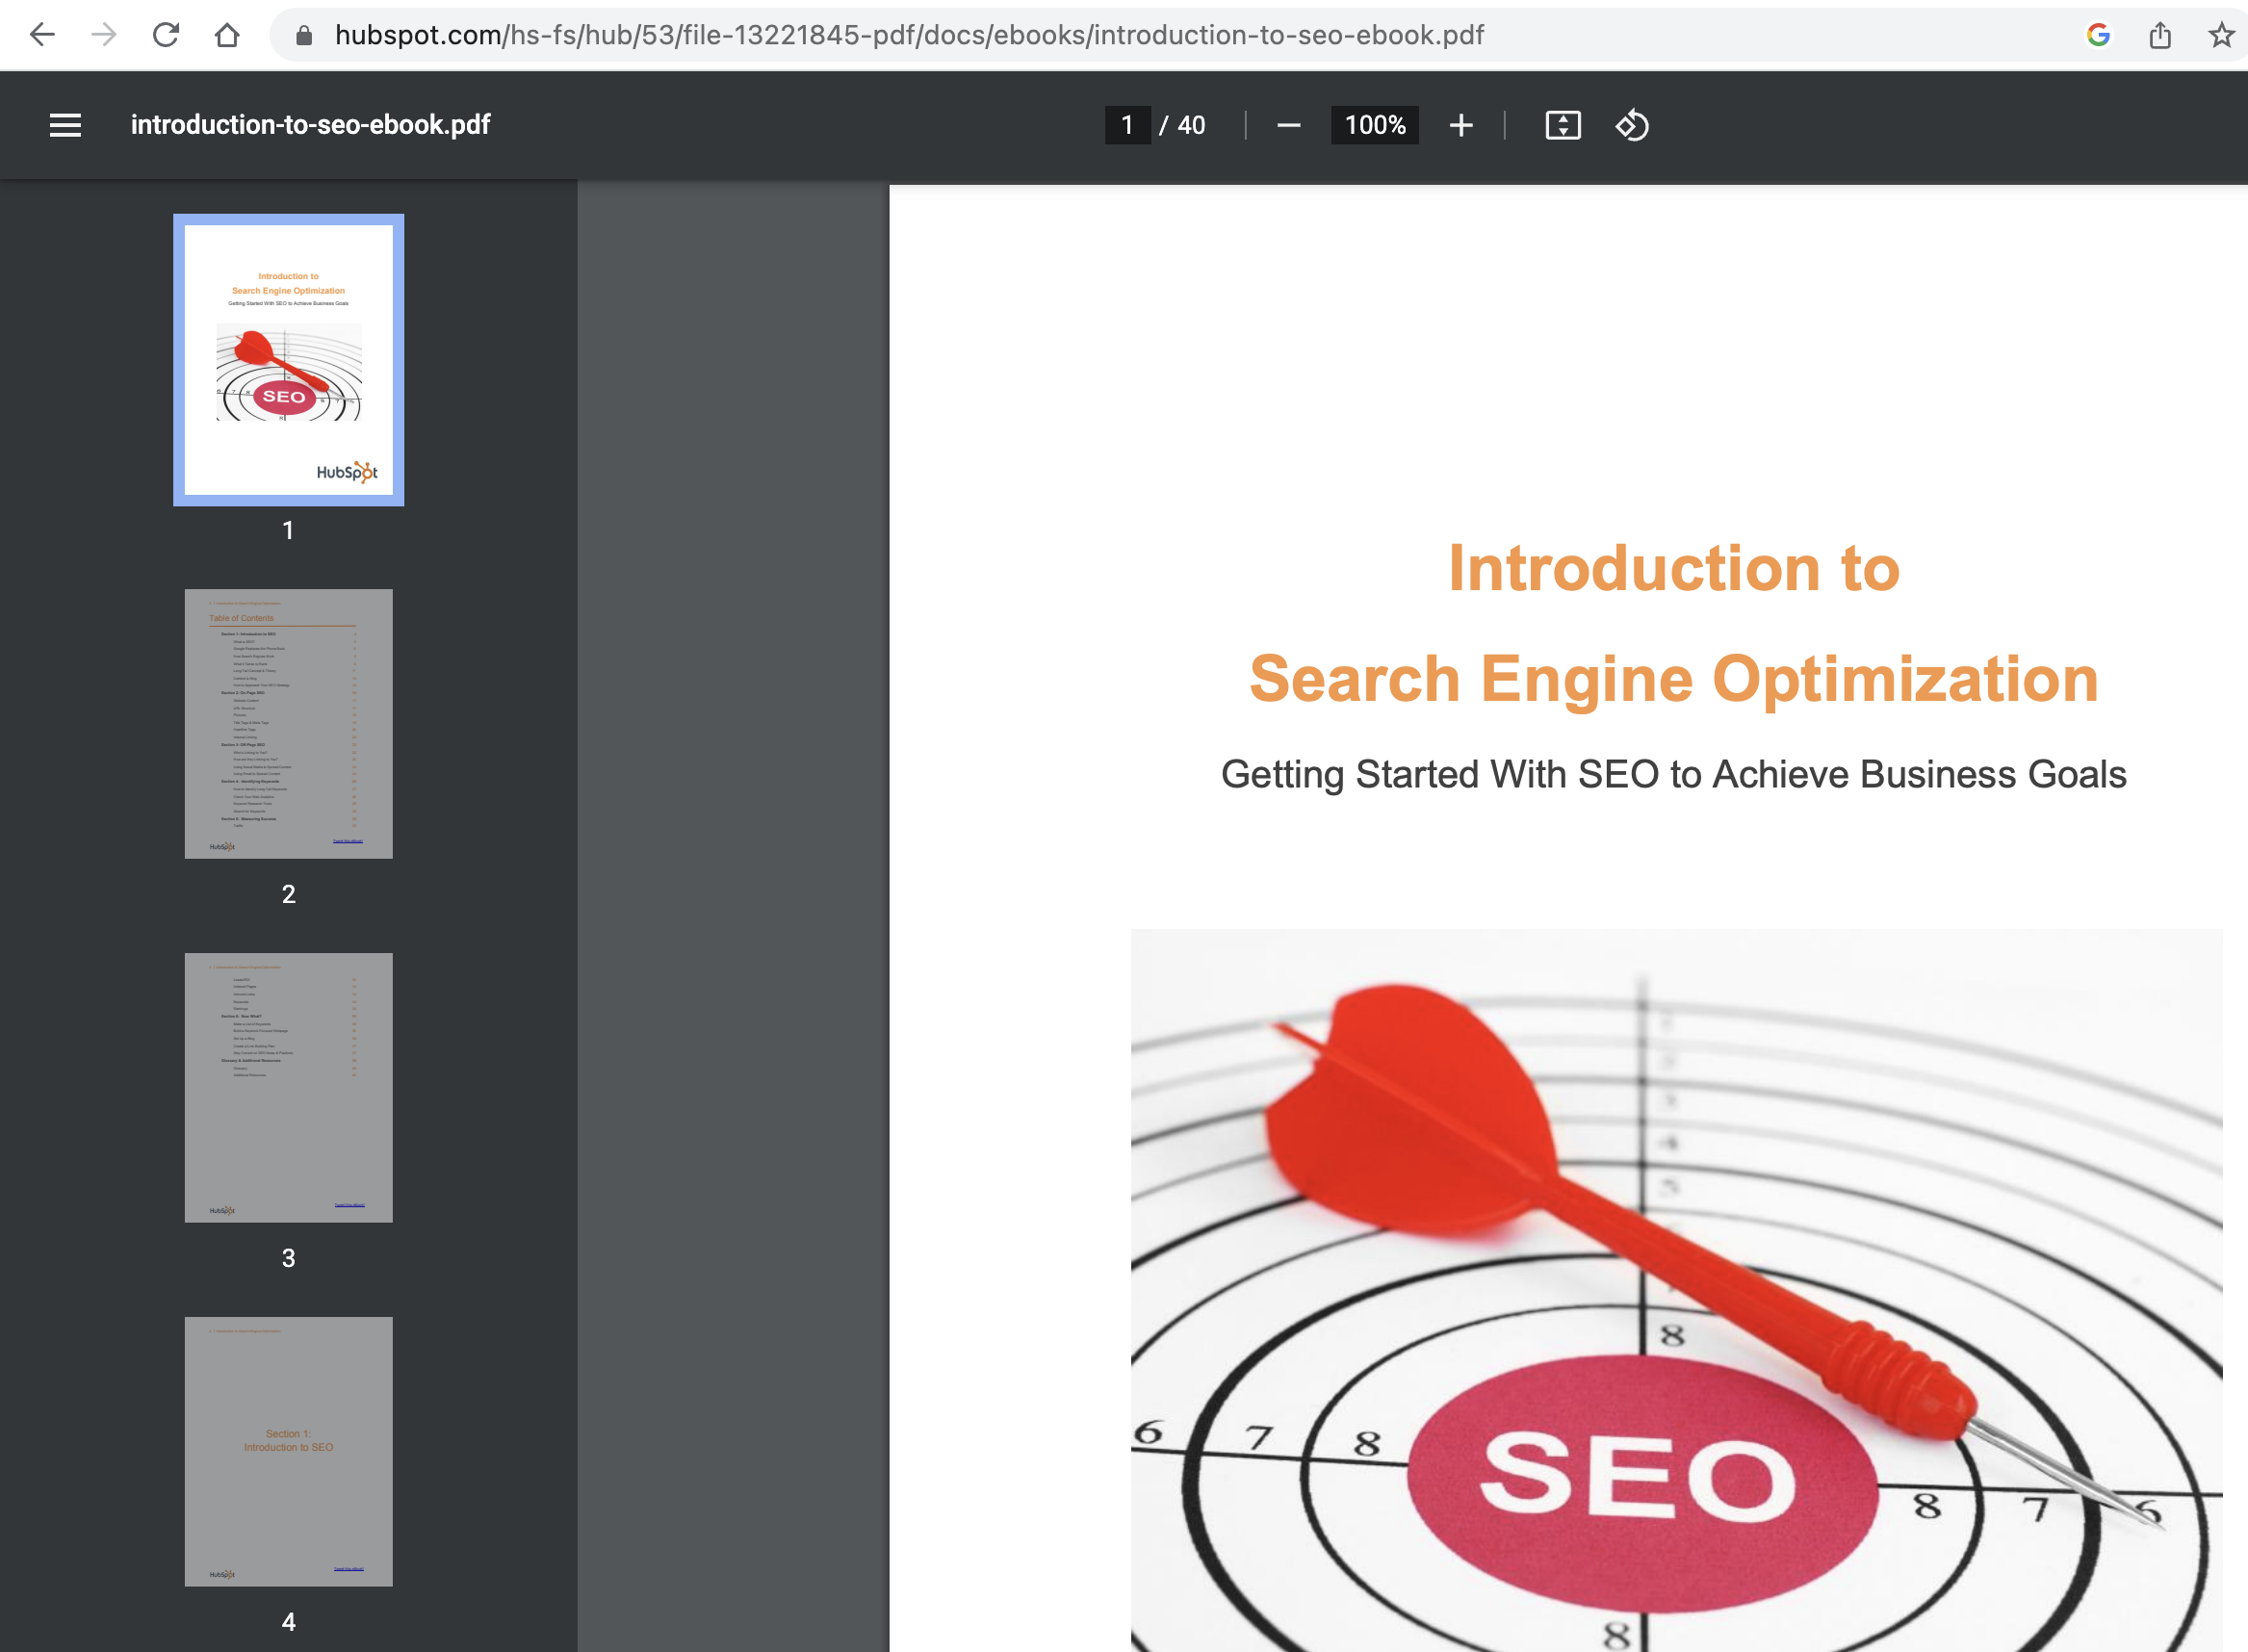Image resolution: width=2248 pixels, height=1652 pixels.
Task: Reload the current page
Action: 166,35
